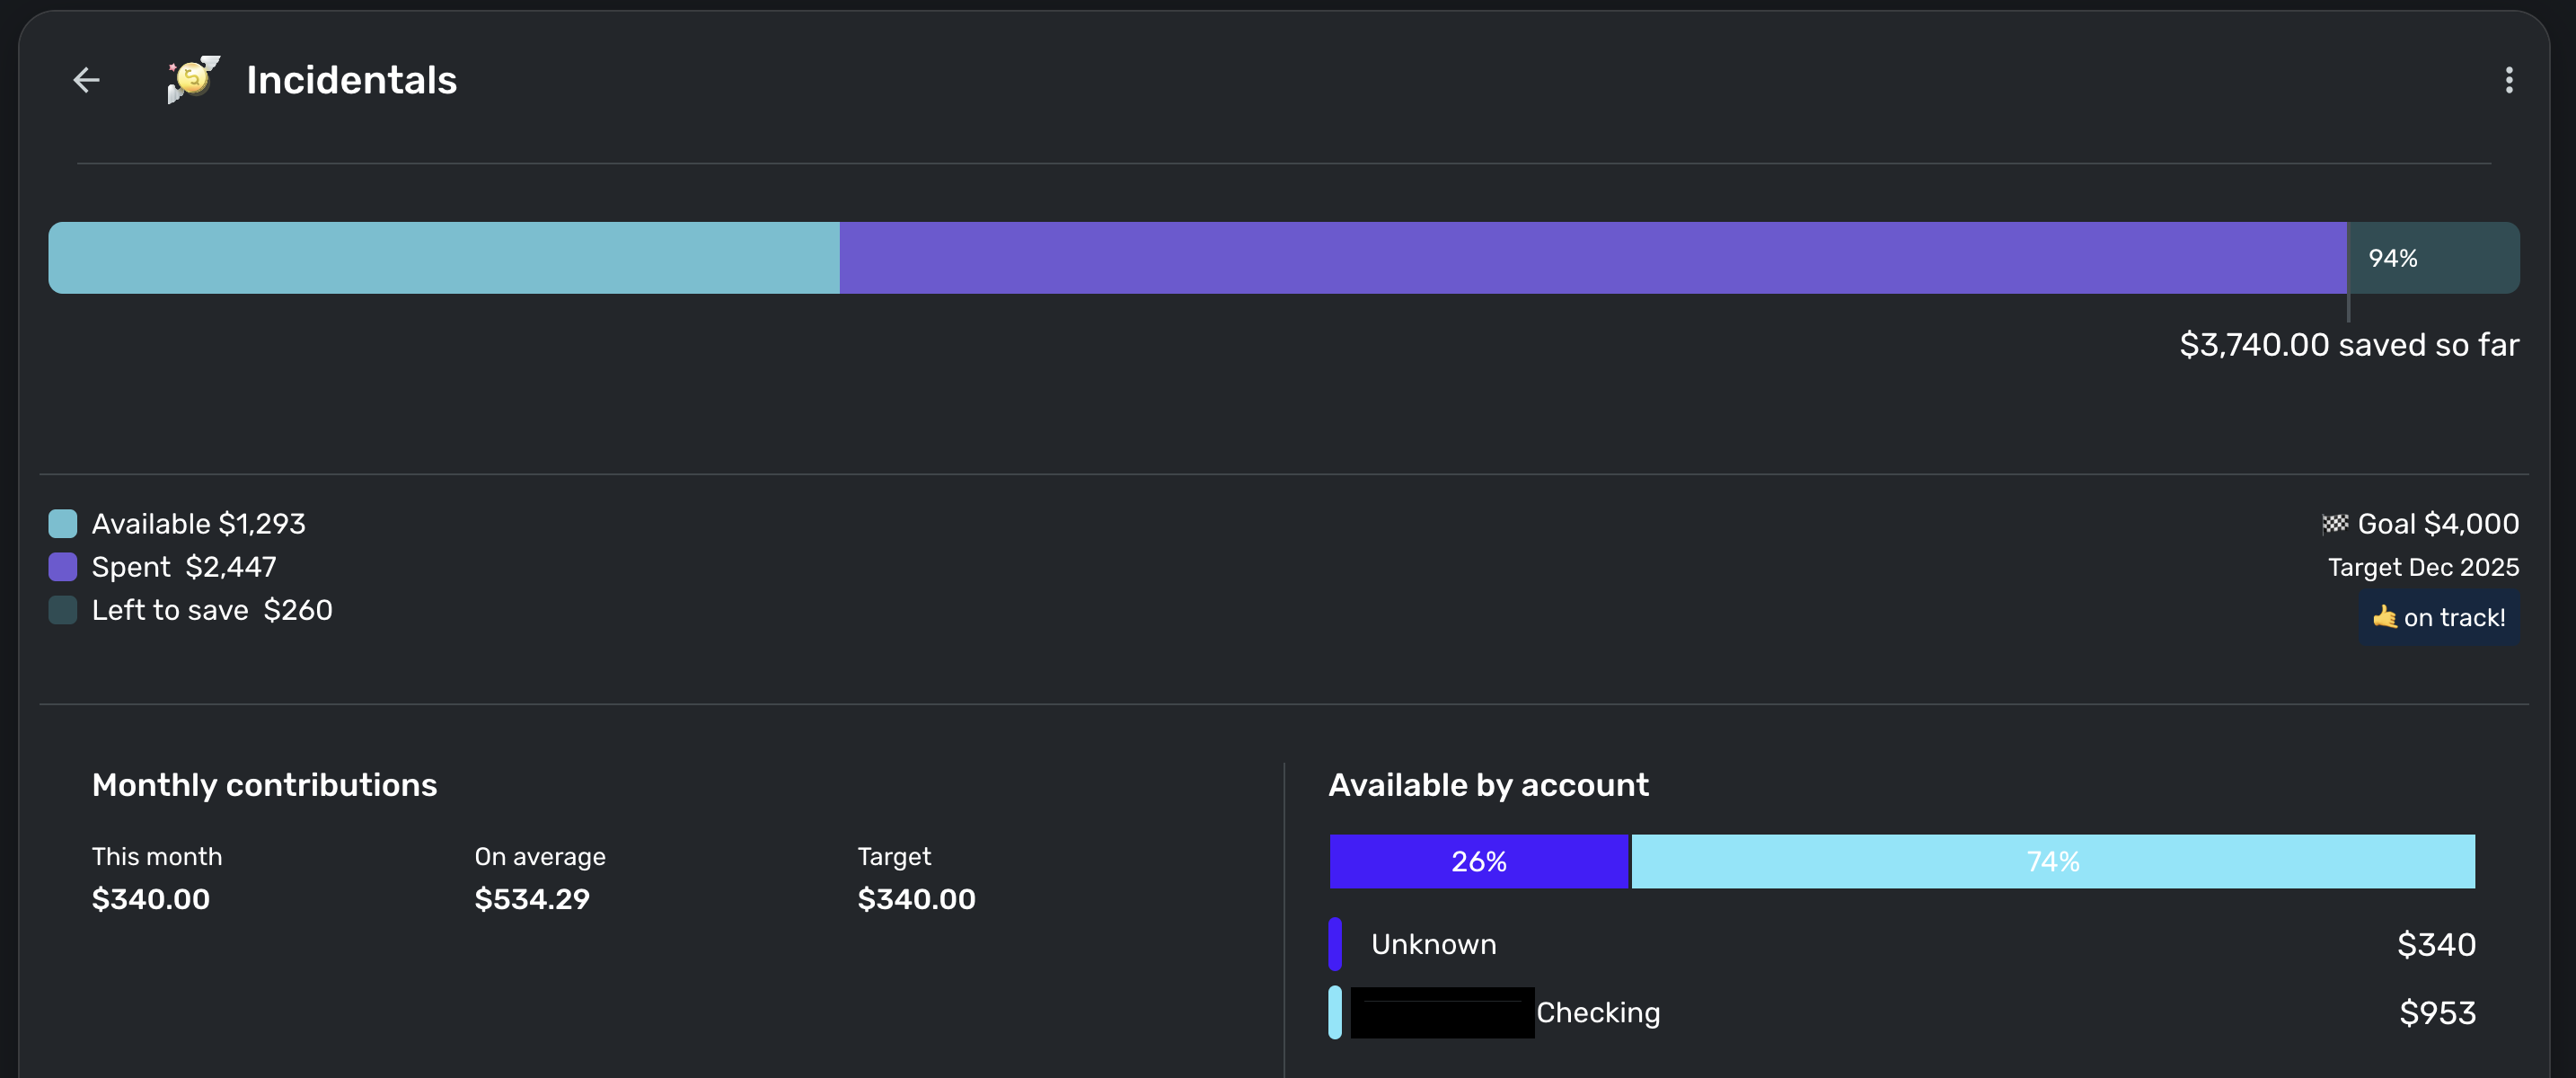Click the Target monthly contribution $340.00

(916, 898)
